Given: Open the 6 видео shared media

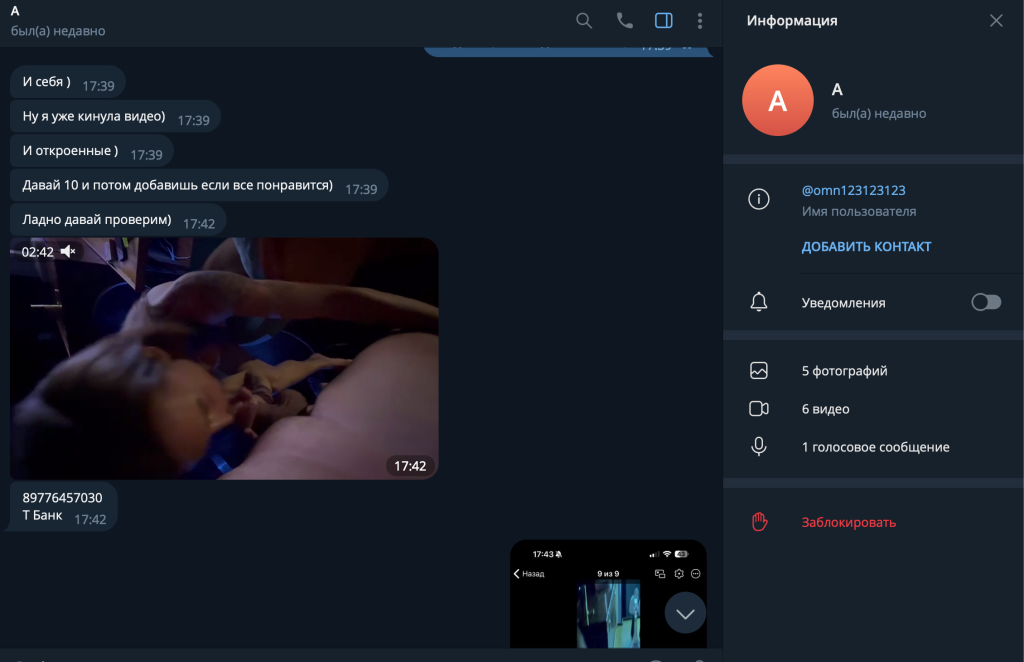Looking at the screenshot, I should point(825,409).
